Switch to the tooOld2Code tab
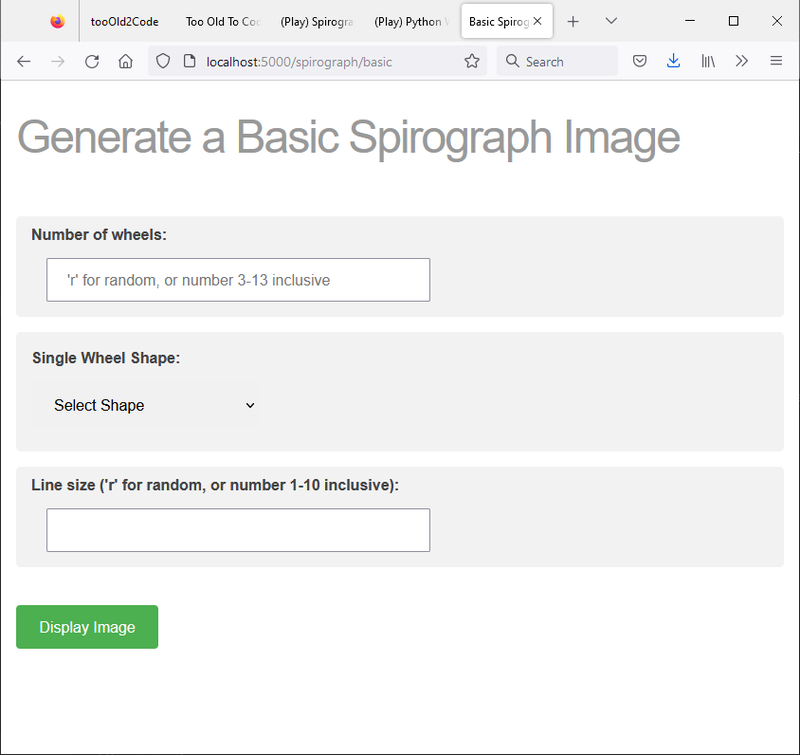Image resolution: width=800 pixels, height=755 pixels. pos(124,22)
